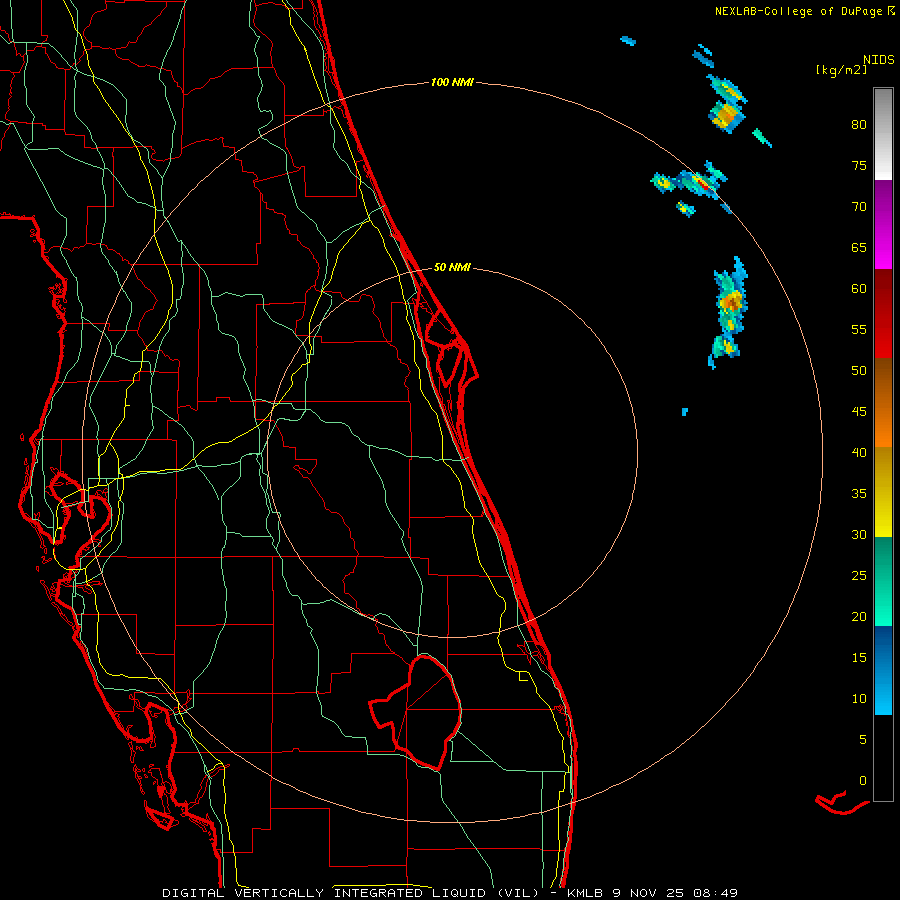This screenshot has width=900, height=900.
Task: Click the 80 value on the color scale
Action: 859,125
